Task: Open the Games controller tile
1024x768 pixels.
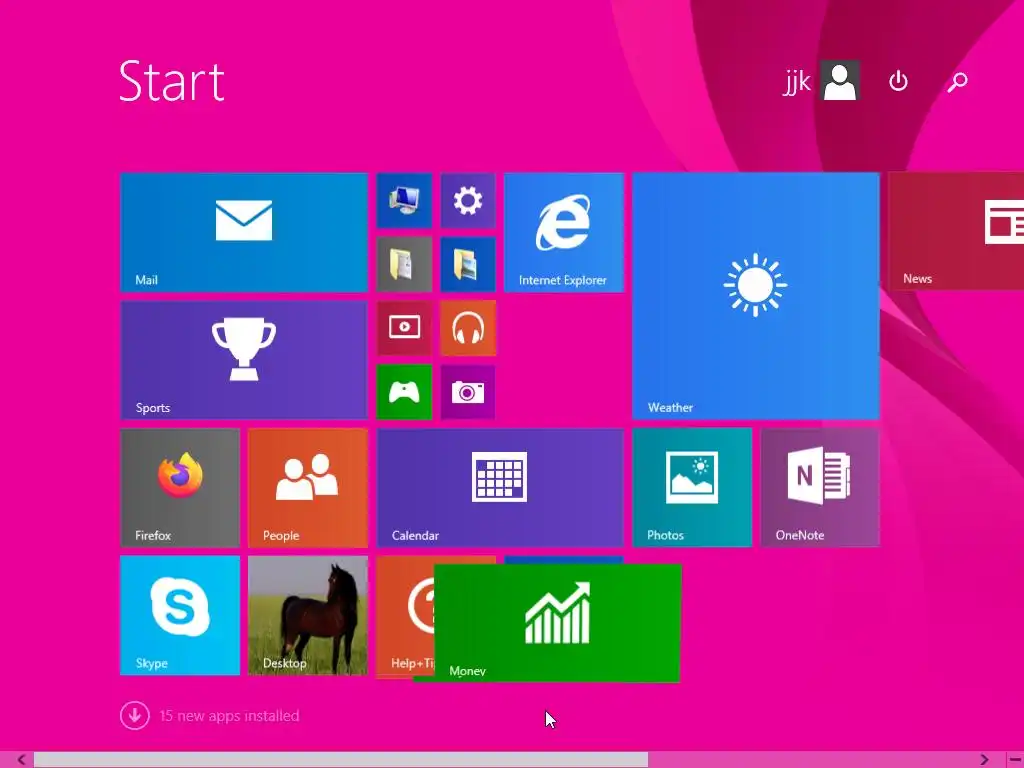Action: pos(404,392)
